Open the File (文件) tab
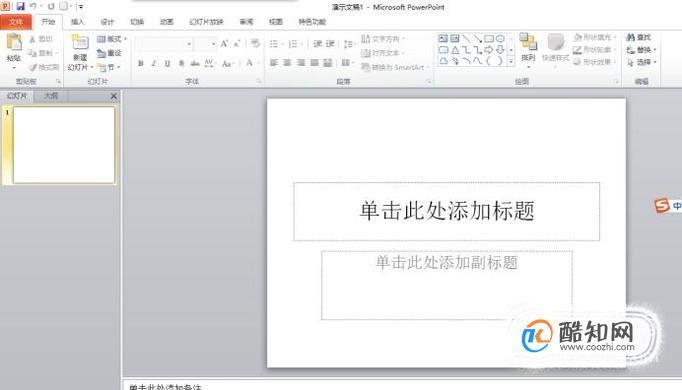 pos(16,22)
